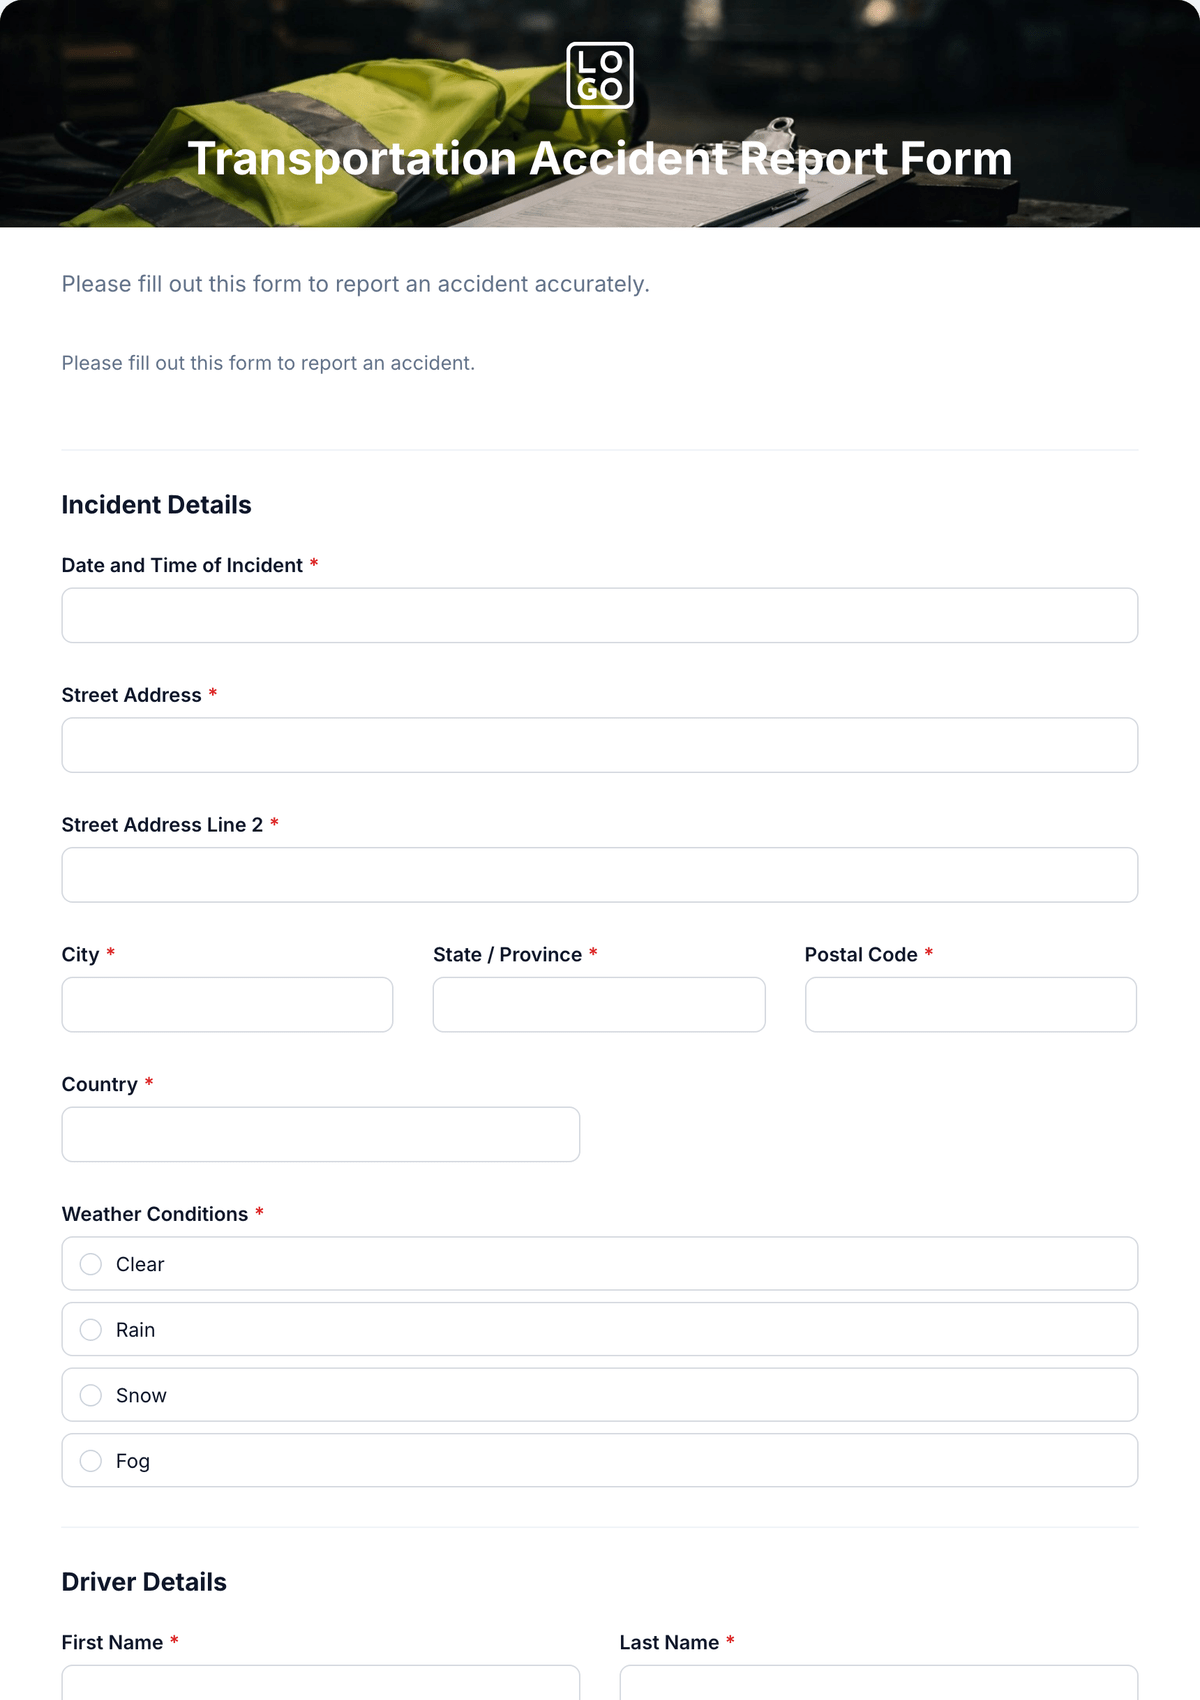This screenshot has height=1700, width=1200.
Task: Activate the Street Address Line 2 field
Action: point(600,875)
